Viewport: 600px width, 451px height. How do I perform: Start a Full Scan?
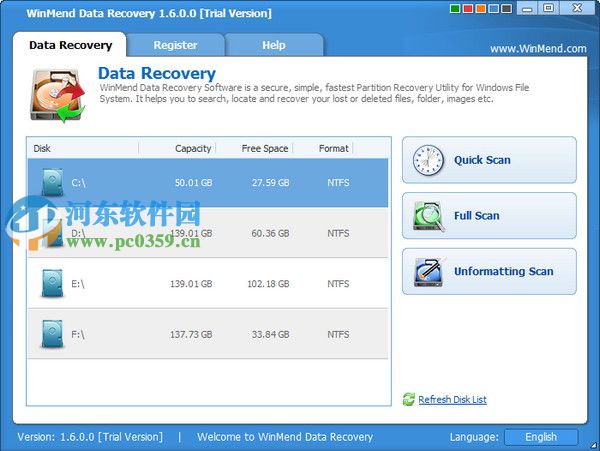(489, 216)
